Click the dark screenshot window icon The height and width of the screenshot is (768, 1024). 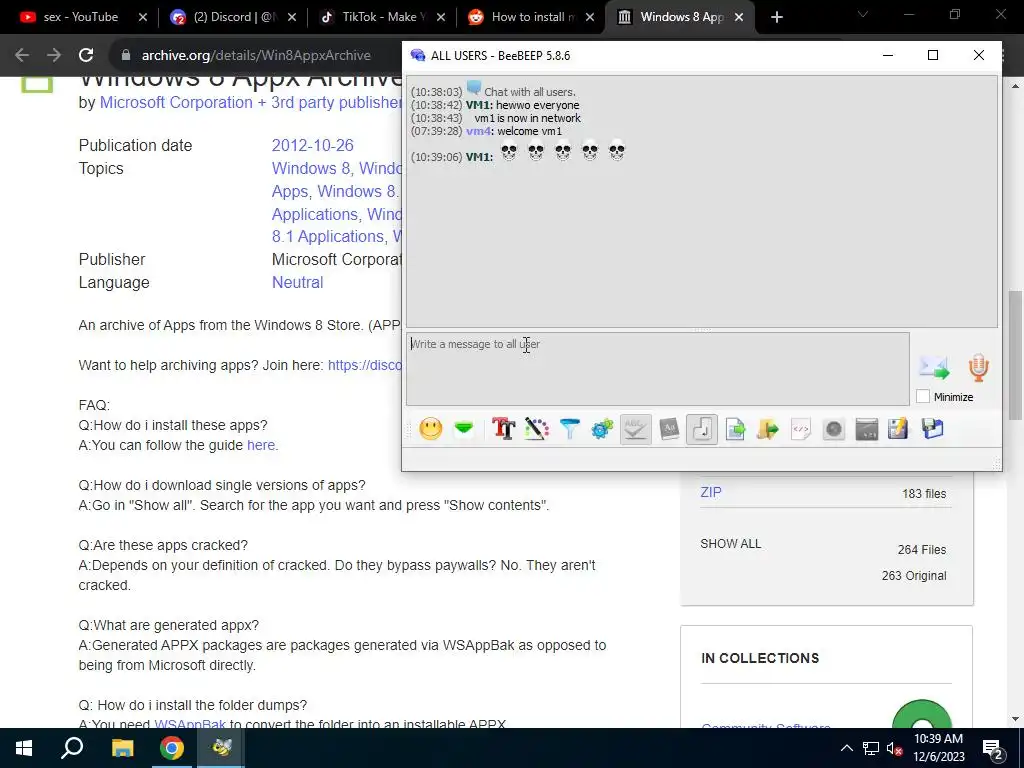pyautogui.click(x=867, y=429)
